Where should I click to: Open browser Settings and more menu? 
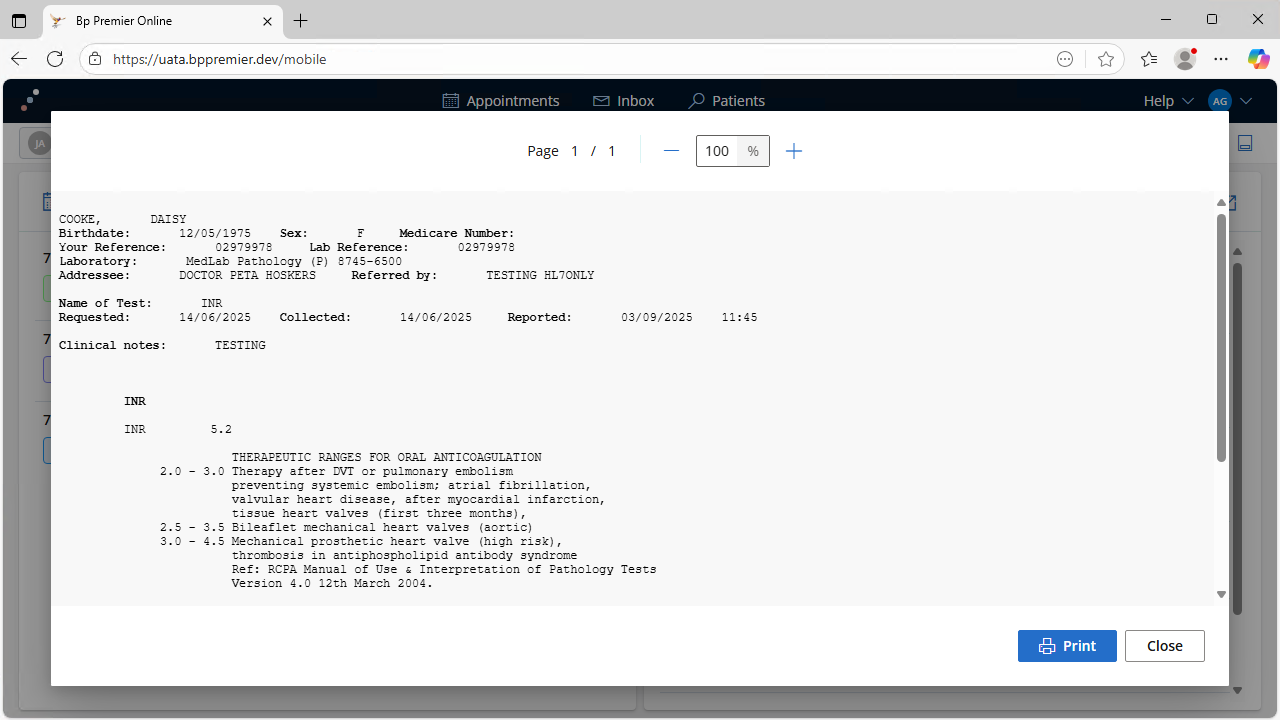pos(1221,59)
